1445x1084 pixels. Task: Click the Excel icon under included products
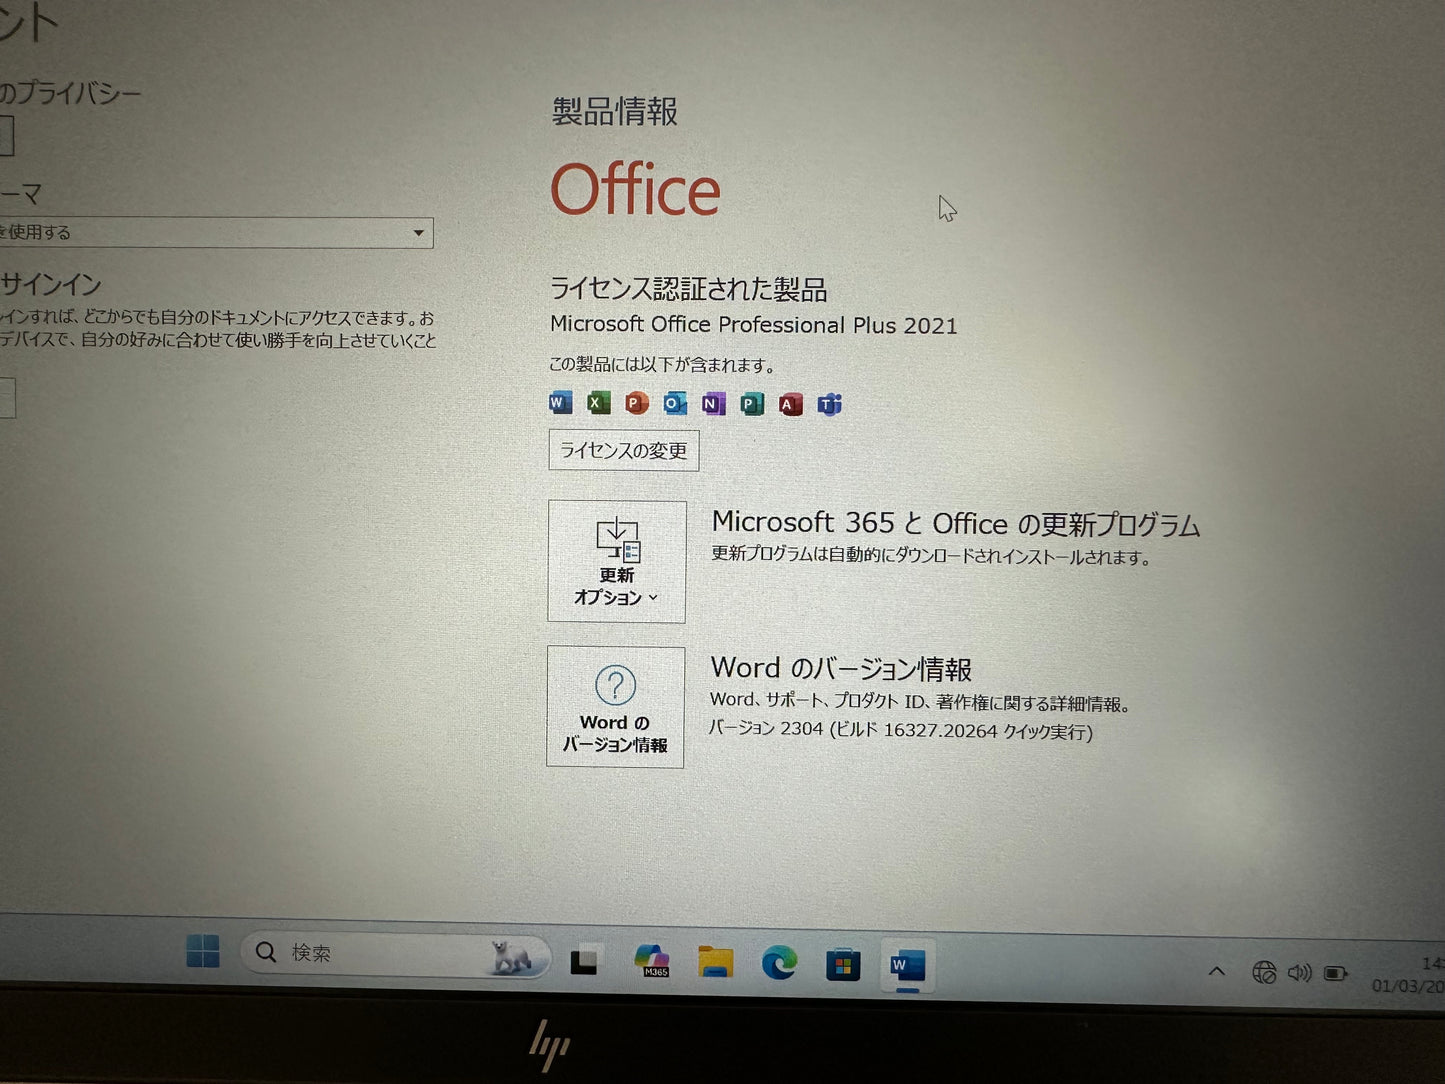[598, 402]
